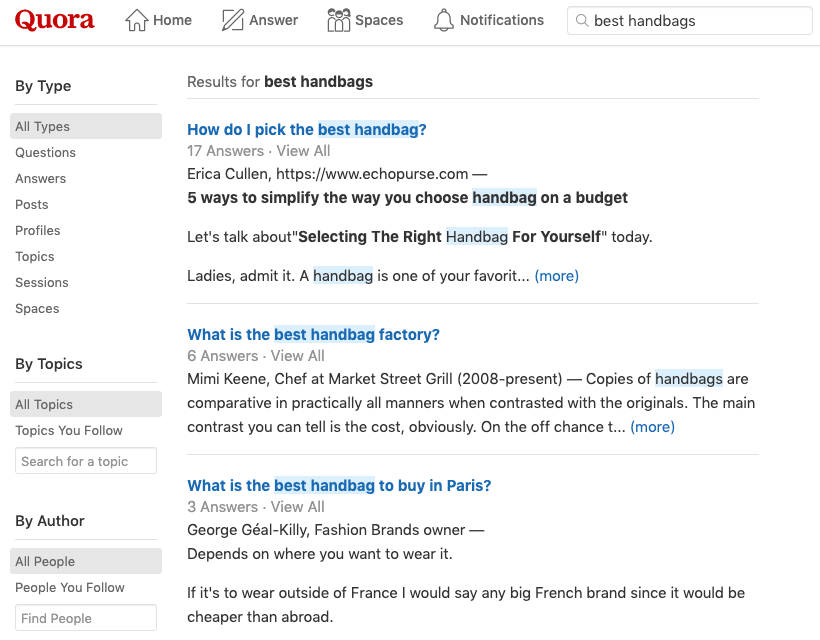This screenshot has width=820, height=640.
Task: Focus the 'best handbags' search box
Action: tap(689, 20)
